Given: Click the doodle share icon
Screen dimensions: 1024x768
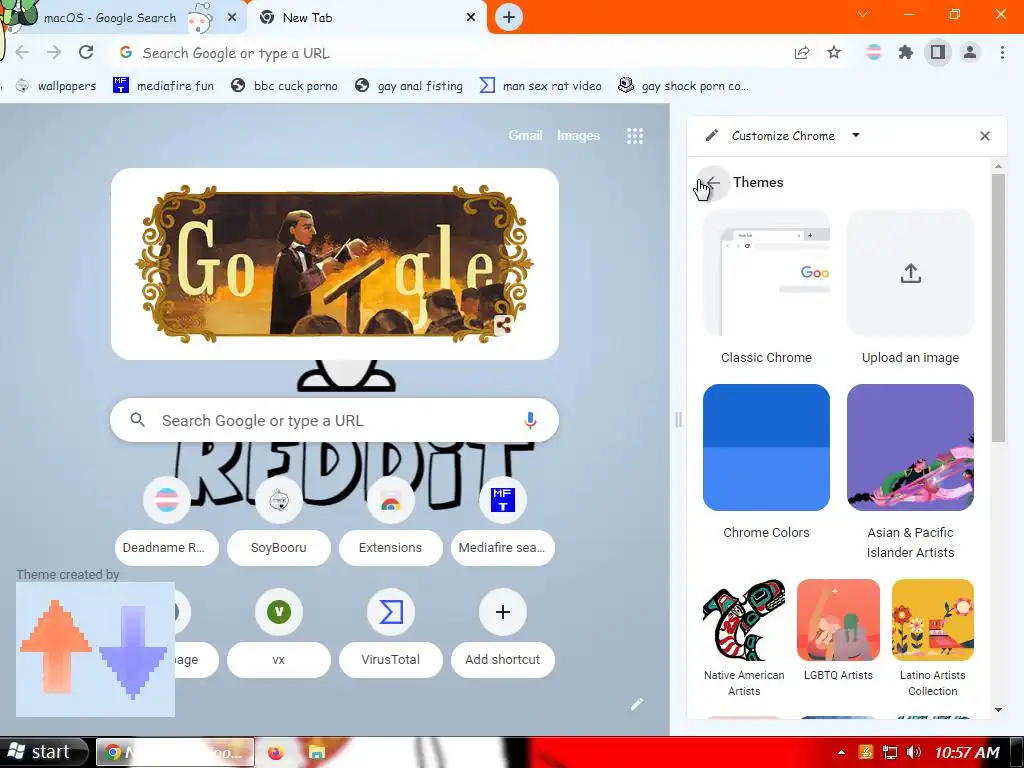Looking at the screenshot, I should click(x=503, y=325).
